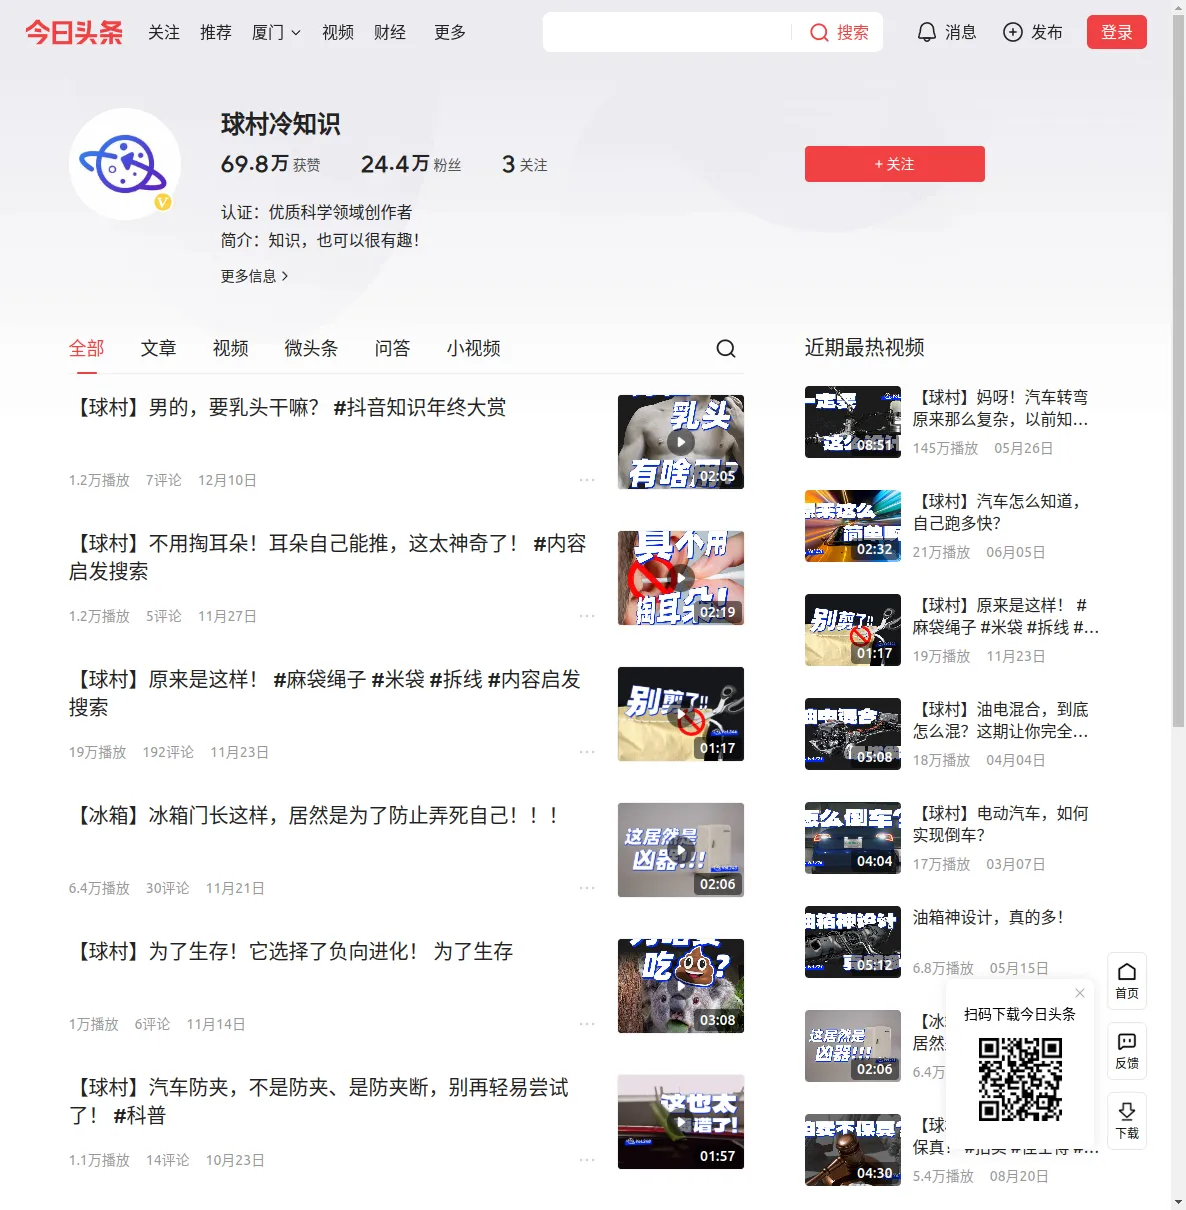
Task: Switch to the profile 视频 tab
Action: 231,348
